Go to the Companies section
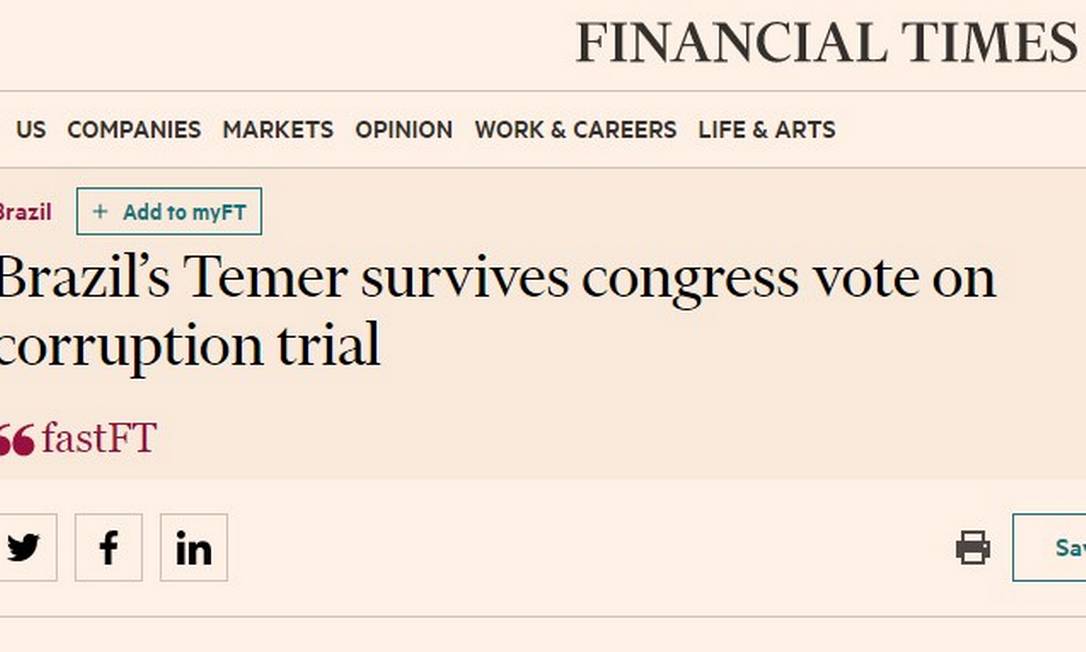Viewport: 1086px width, 652px height. click(134, 130)
